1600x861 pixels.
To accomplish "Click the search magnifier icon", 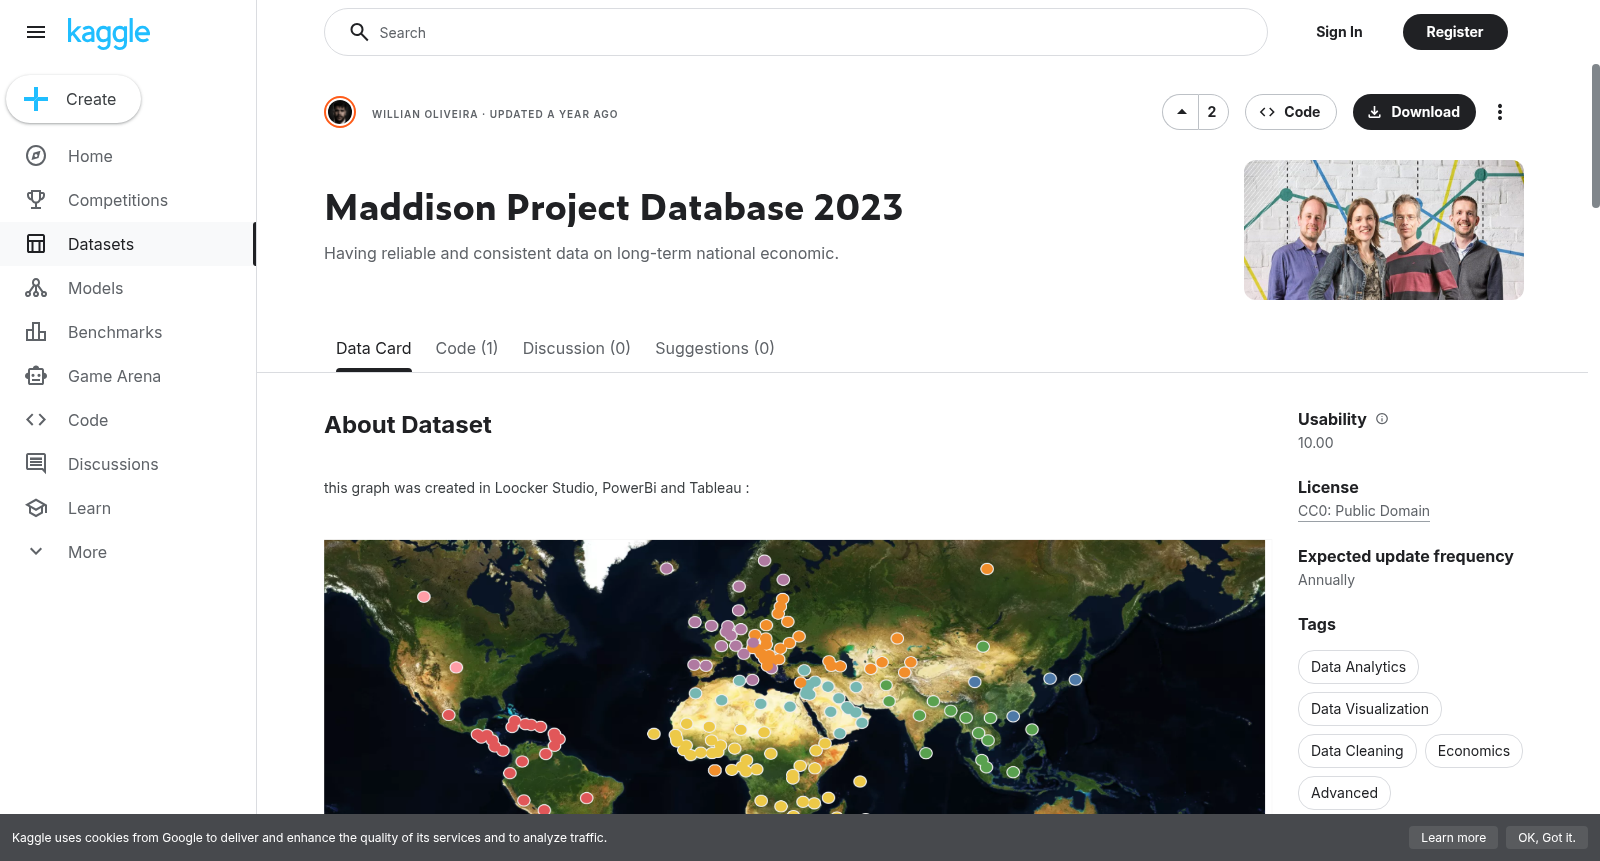I will [359, 32].
